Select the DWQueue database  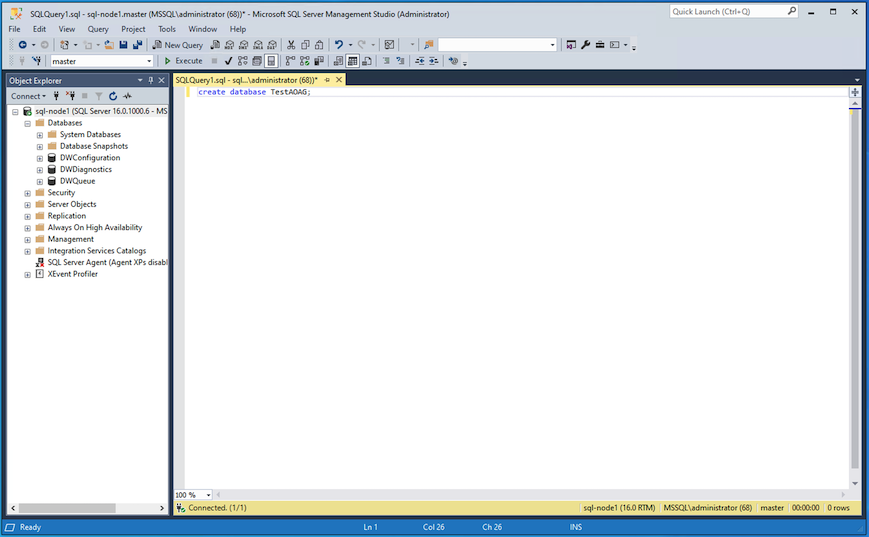point(77,181)
